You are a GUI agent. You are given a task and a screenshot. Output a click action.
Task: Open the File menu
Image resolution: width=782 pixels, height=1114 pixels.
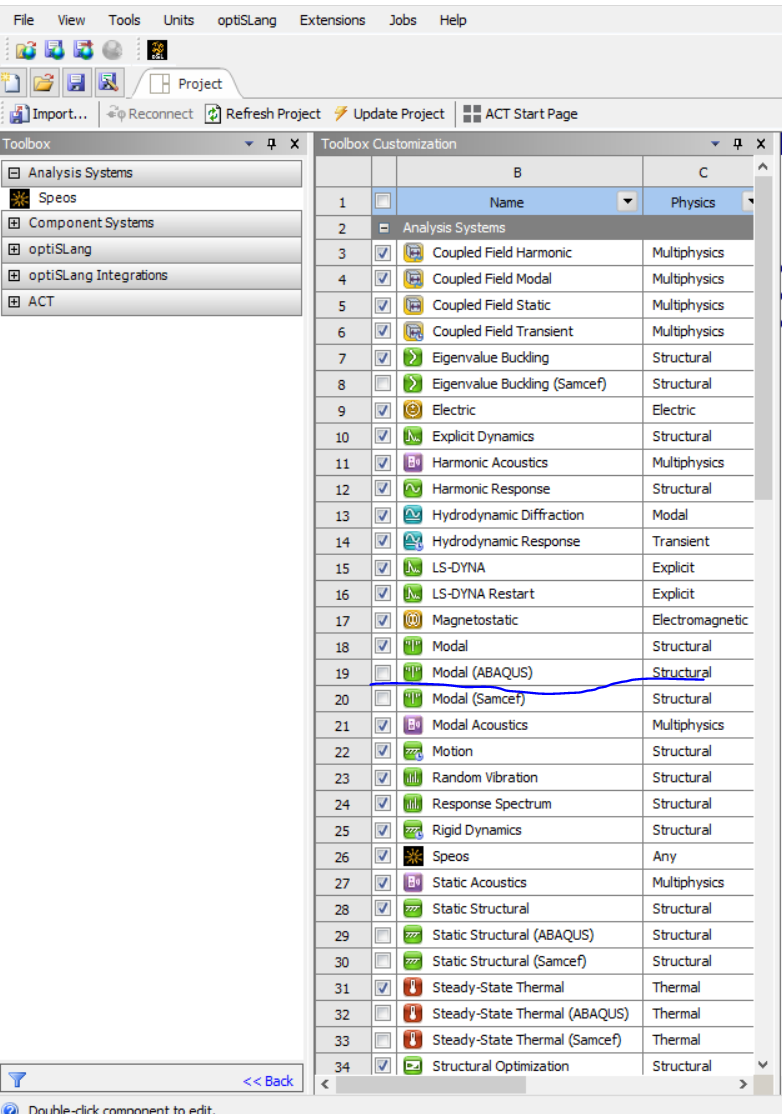23,20
